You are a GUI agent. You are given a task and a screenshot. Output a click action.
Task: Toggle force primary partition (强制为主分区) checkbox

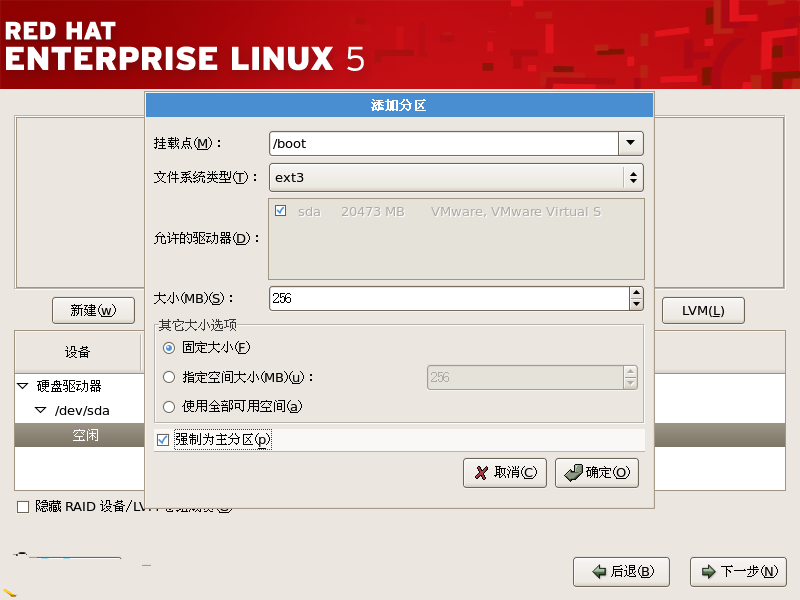164,440
